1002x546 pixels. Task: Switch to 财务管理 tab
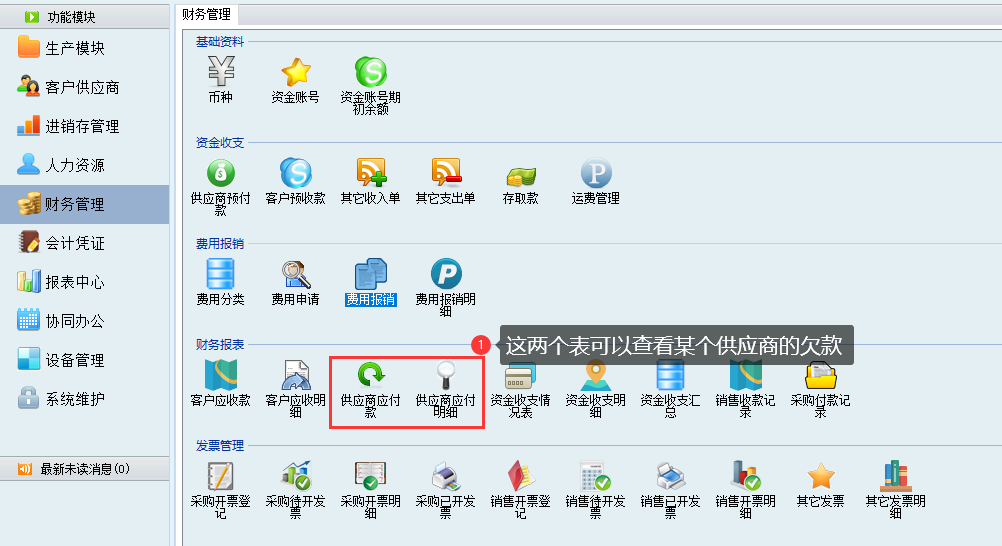(x=205, y=14)
